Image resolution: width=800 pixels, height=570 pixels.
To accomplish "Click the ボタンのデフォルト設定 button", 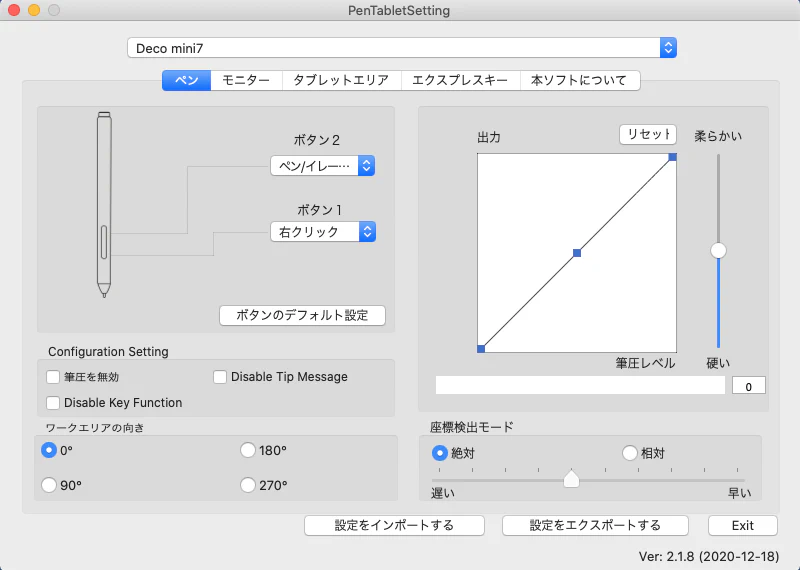I will [302, 315].
